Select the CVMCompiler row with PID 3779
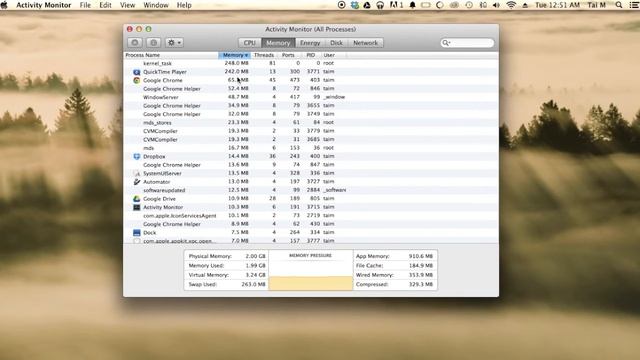The image size is (640, 360). coord(311,131)
